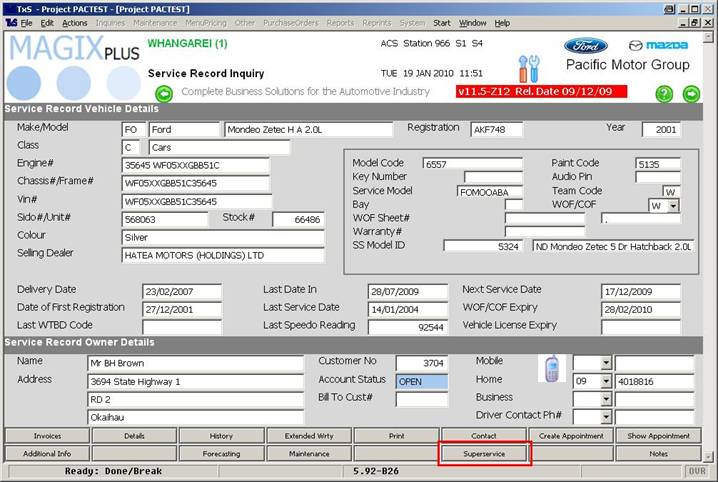The width and height of the screenshot is (718, 482).
Task: Click the mobile phone icon
Action: click(550, 368)
